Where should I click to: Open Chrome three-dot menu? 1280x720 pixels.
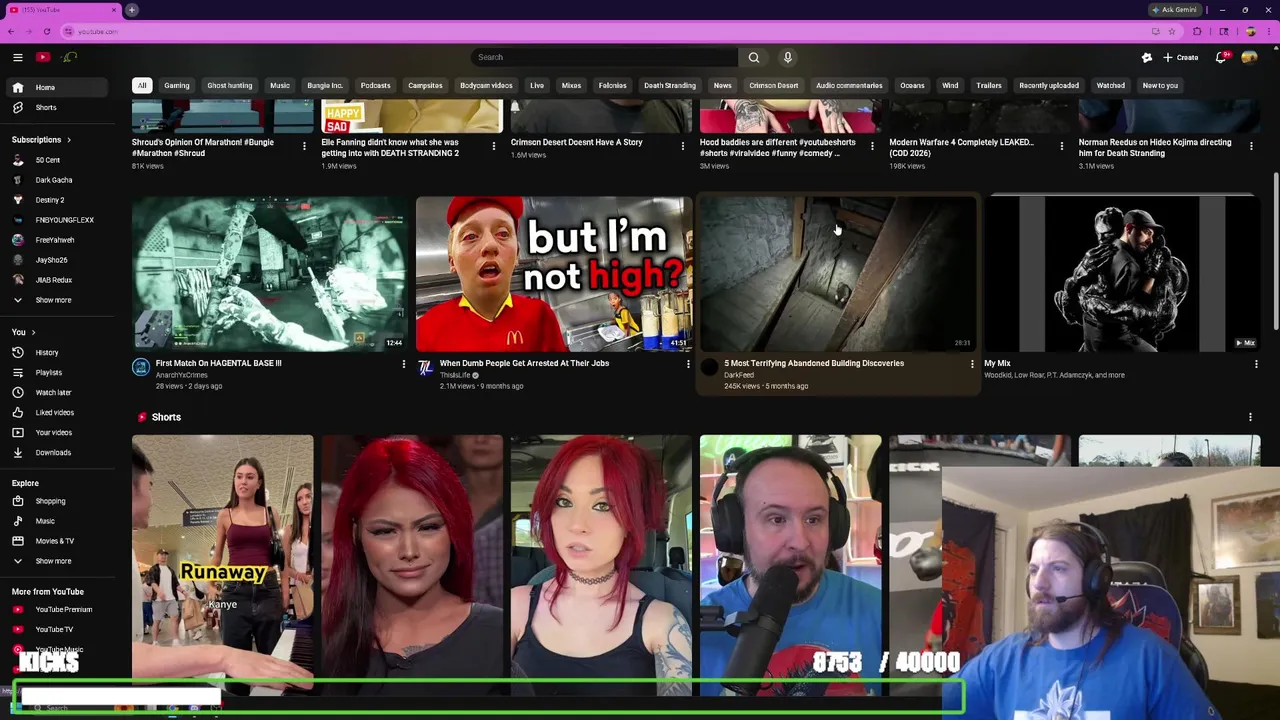pyautogui.click(x=1270, y=31)
